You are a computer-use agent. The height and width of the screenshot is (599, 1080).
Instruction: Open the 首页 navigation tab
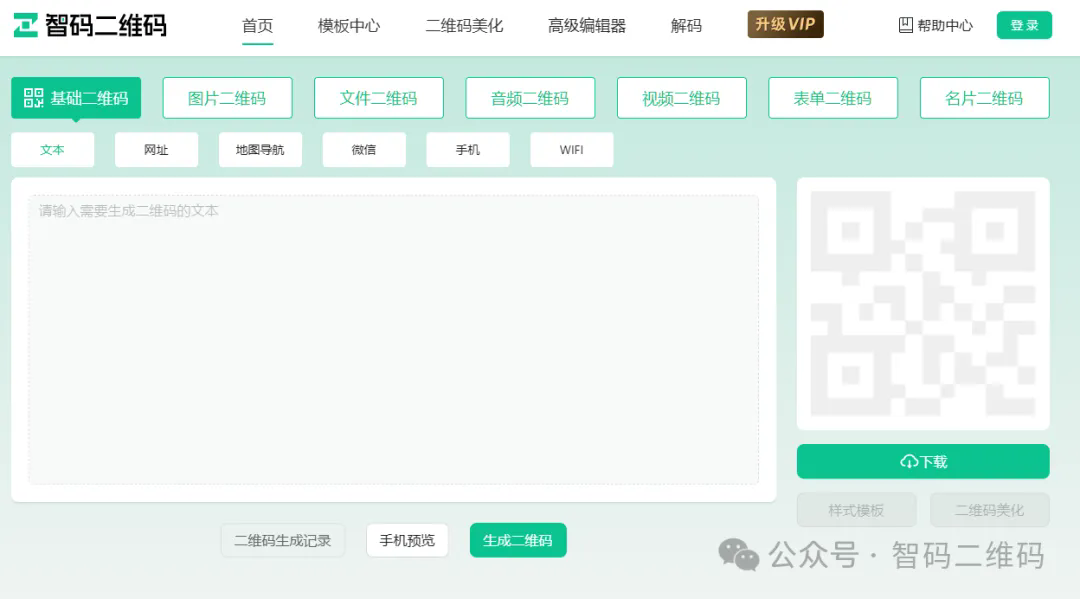(x=257, y=26)
